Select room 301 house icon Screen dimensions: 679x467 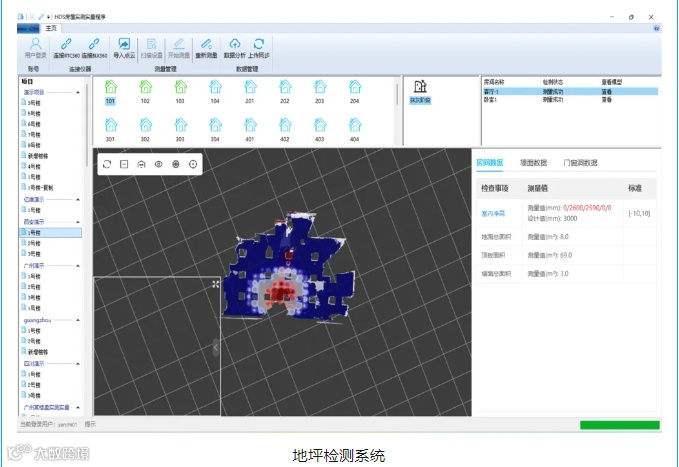(111, 125)
